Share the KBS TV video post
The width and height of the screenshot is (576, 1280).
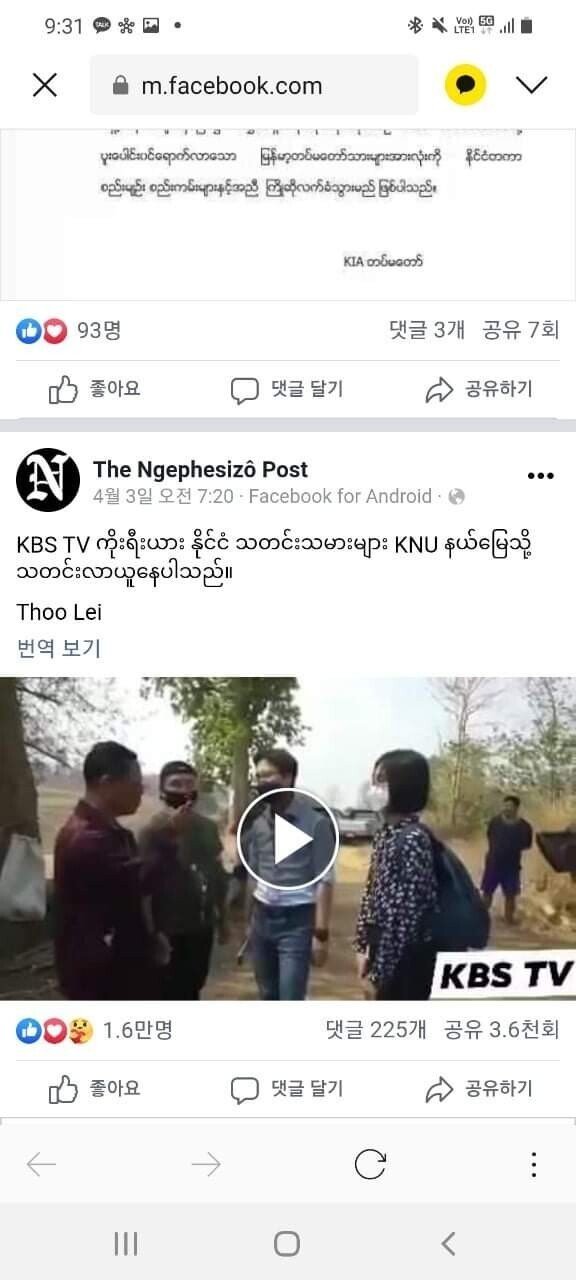[x=479, y=1088]
